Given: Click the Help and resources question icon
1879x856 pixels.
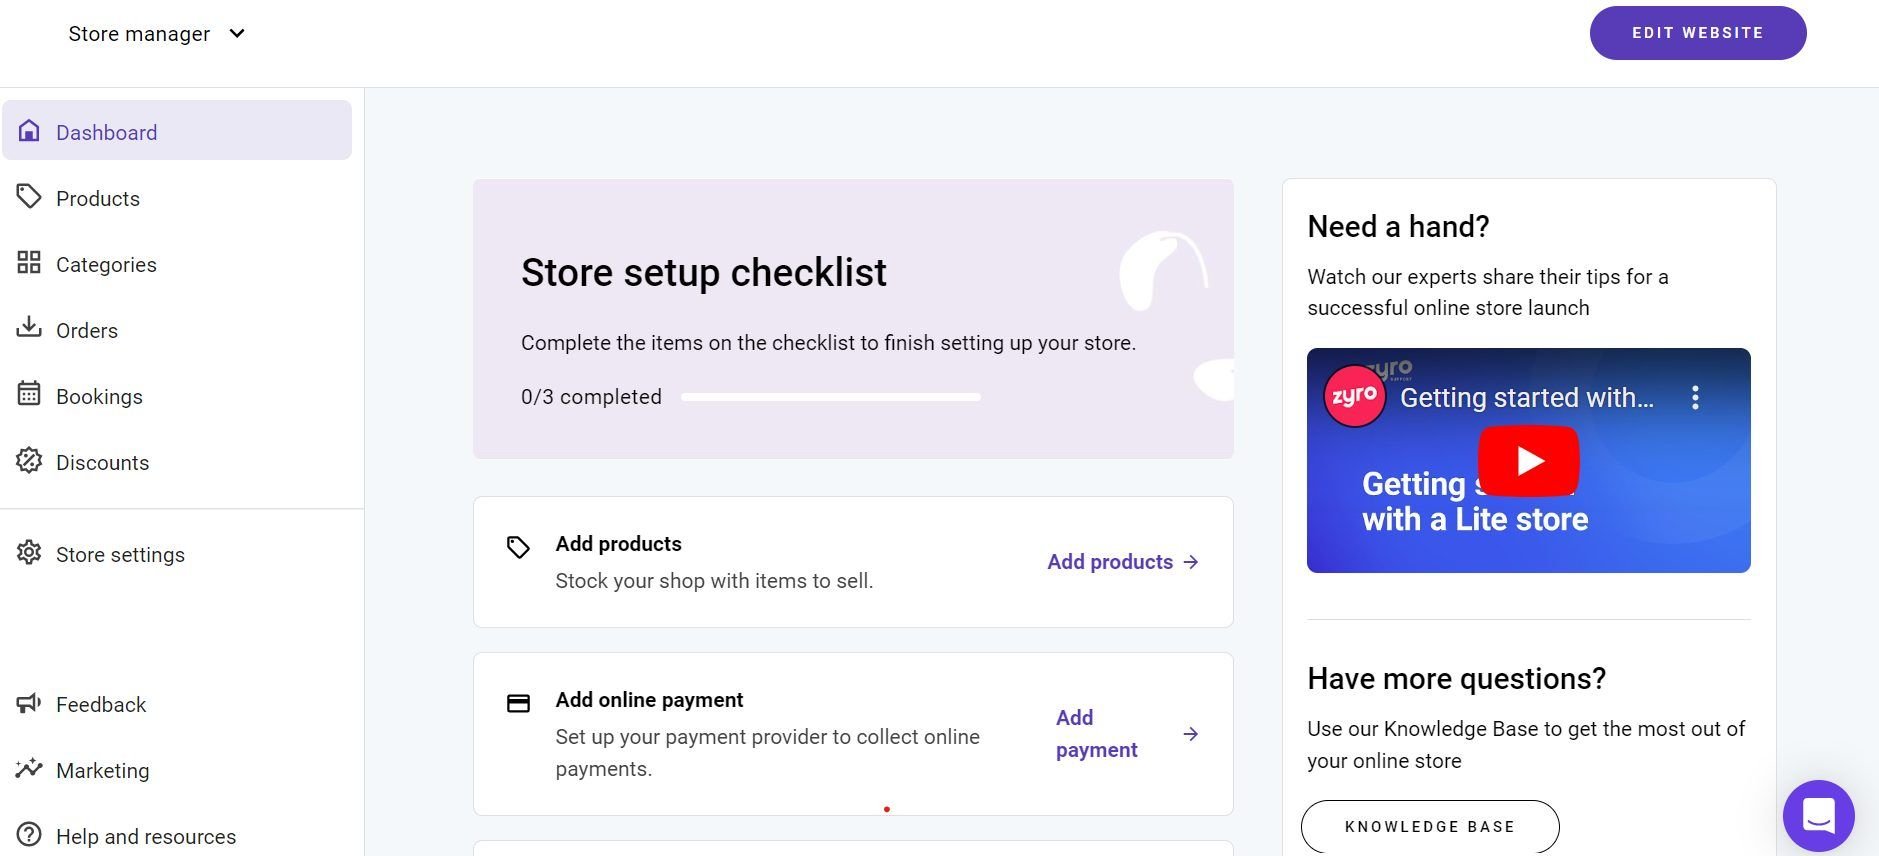Looking at the screenshot, I should click(x=29, y=834).
